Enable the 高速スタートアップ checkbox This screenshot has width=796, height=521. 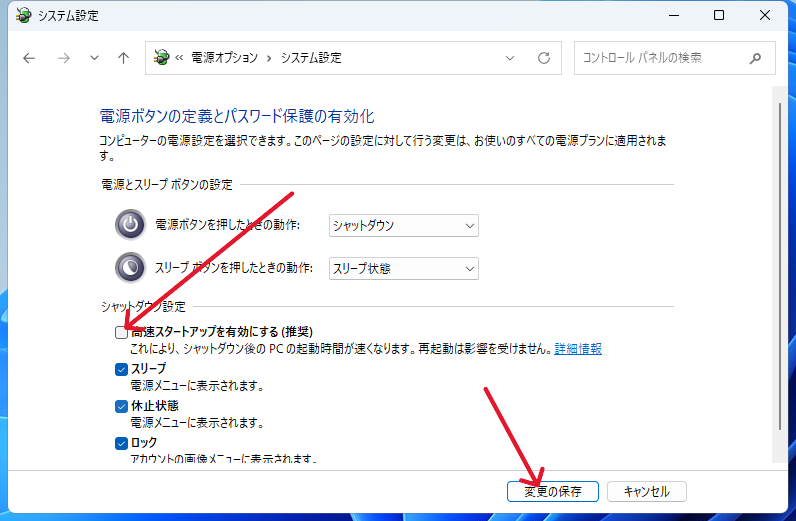(x=121, y=332)
